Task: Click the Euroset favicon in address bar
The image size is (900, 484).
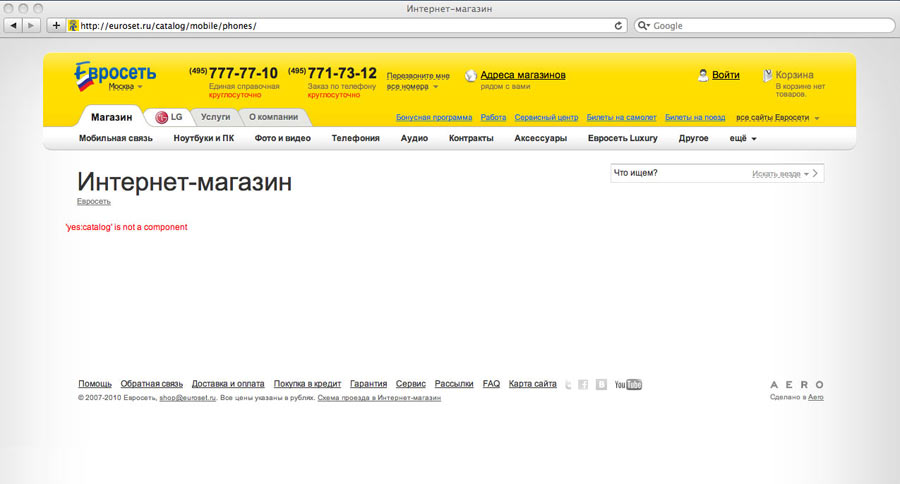Action: [x=73, y=26]
